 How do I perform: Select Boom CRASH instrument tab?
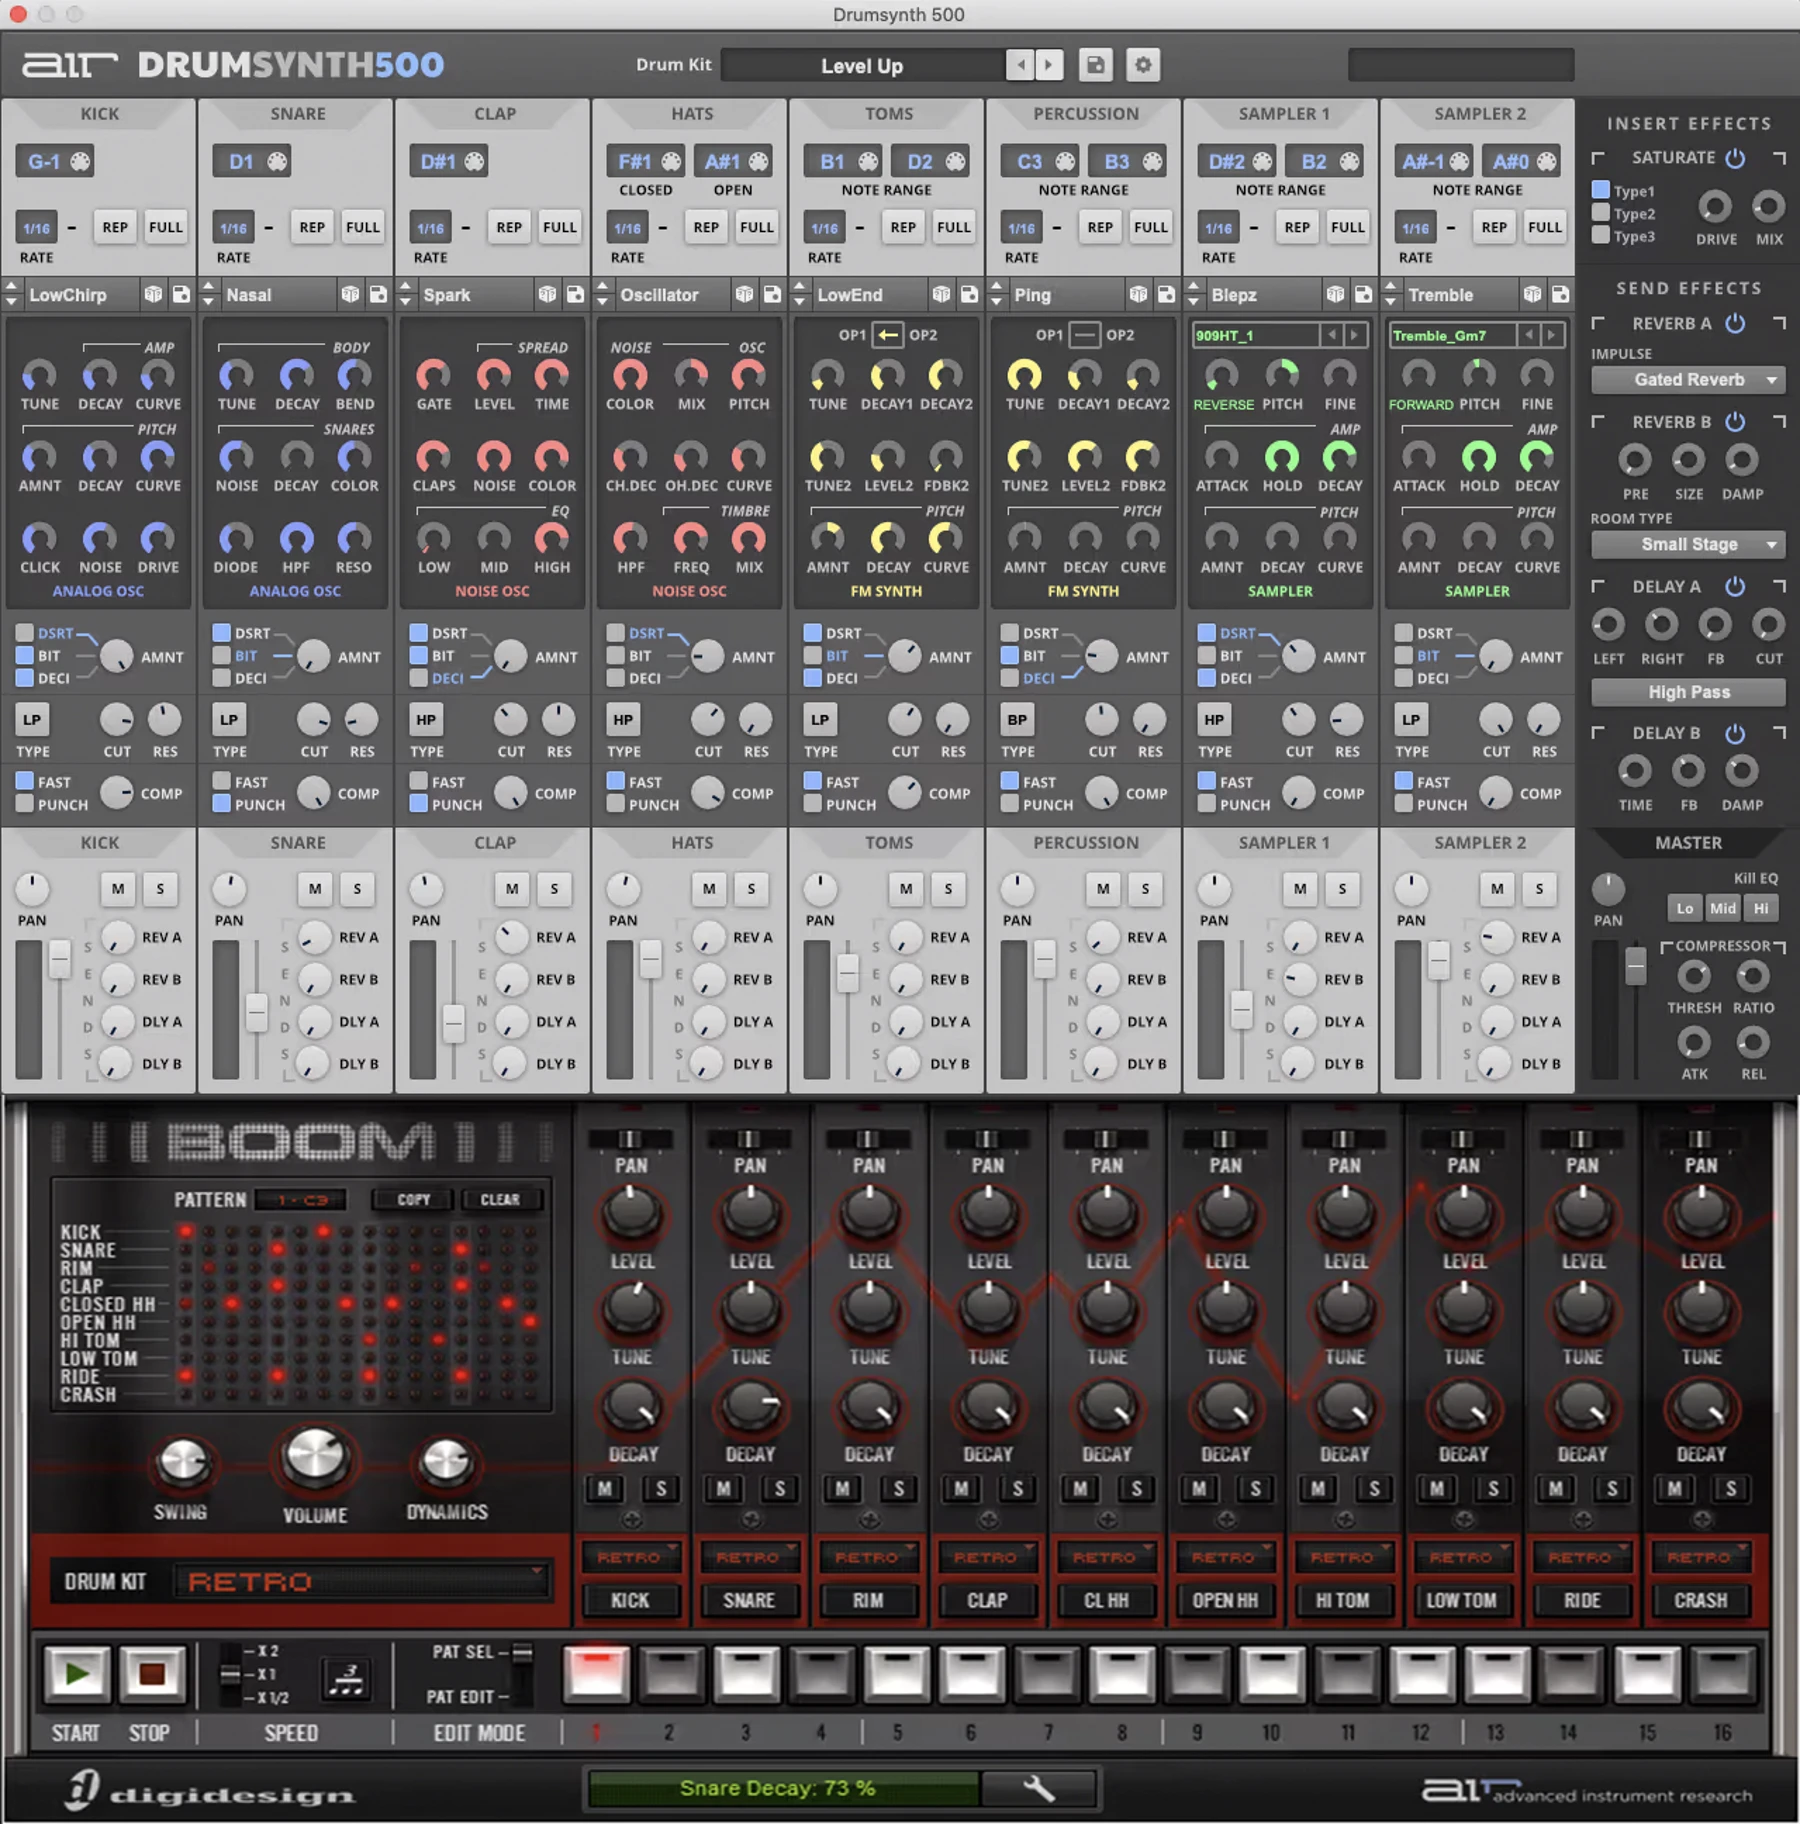[1700, 1600]
